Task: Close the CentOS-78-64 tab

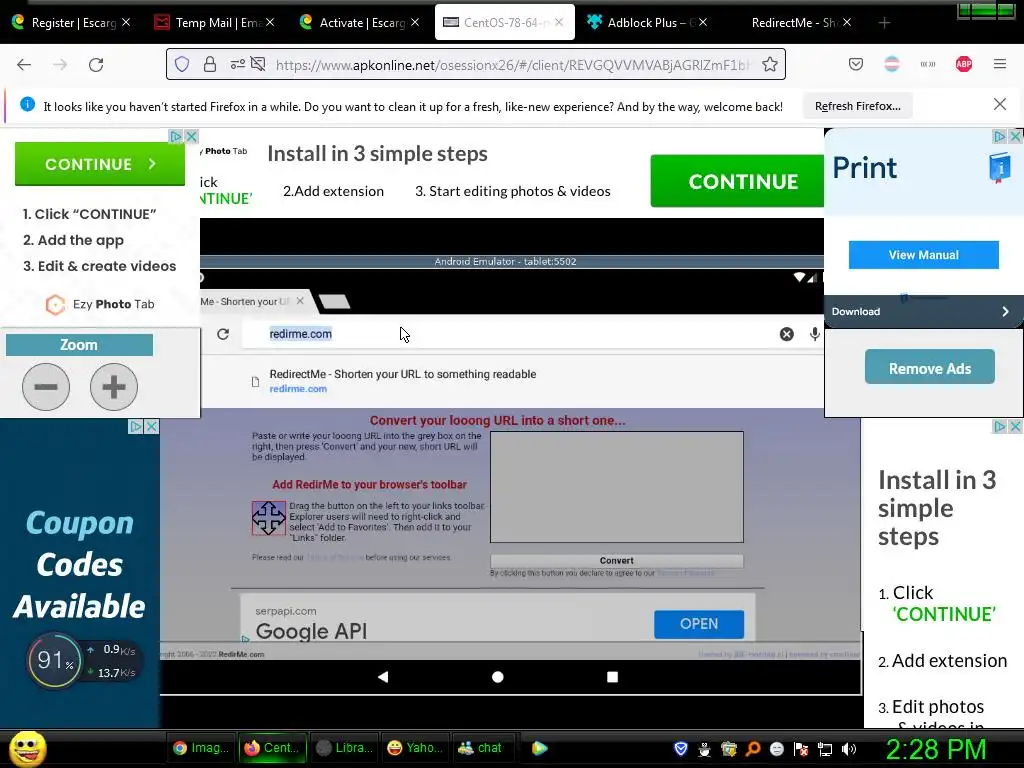Action: pos(559,23)
